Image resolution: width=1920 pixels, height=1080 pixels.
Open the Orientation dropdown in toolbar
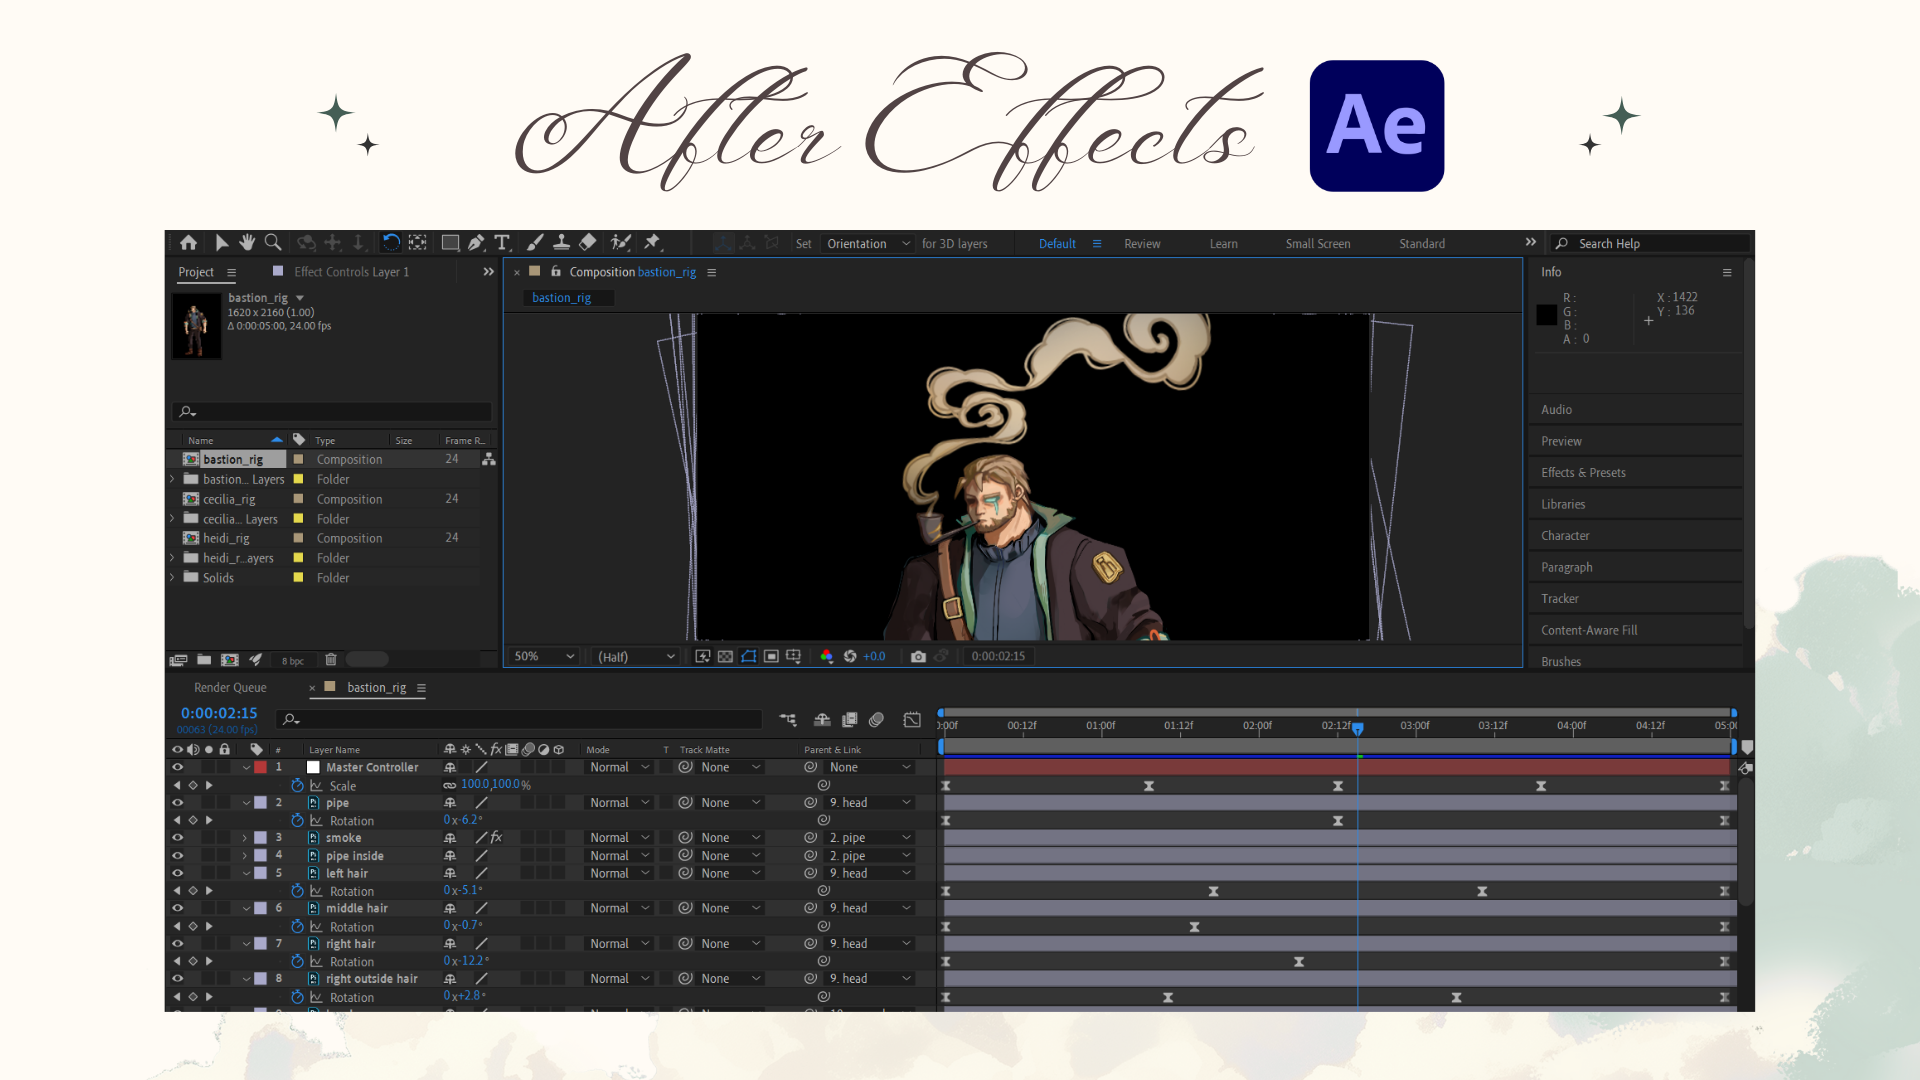pyautogui.click(x=868, y=244)
